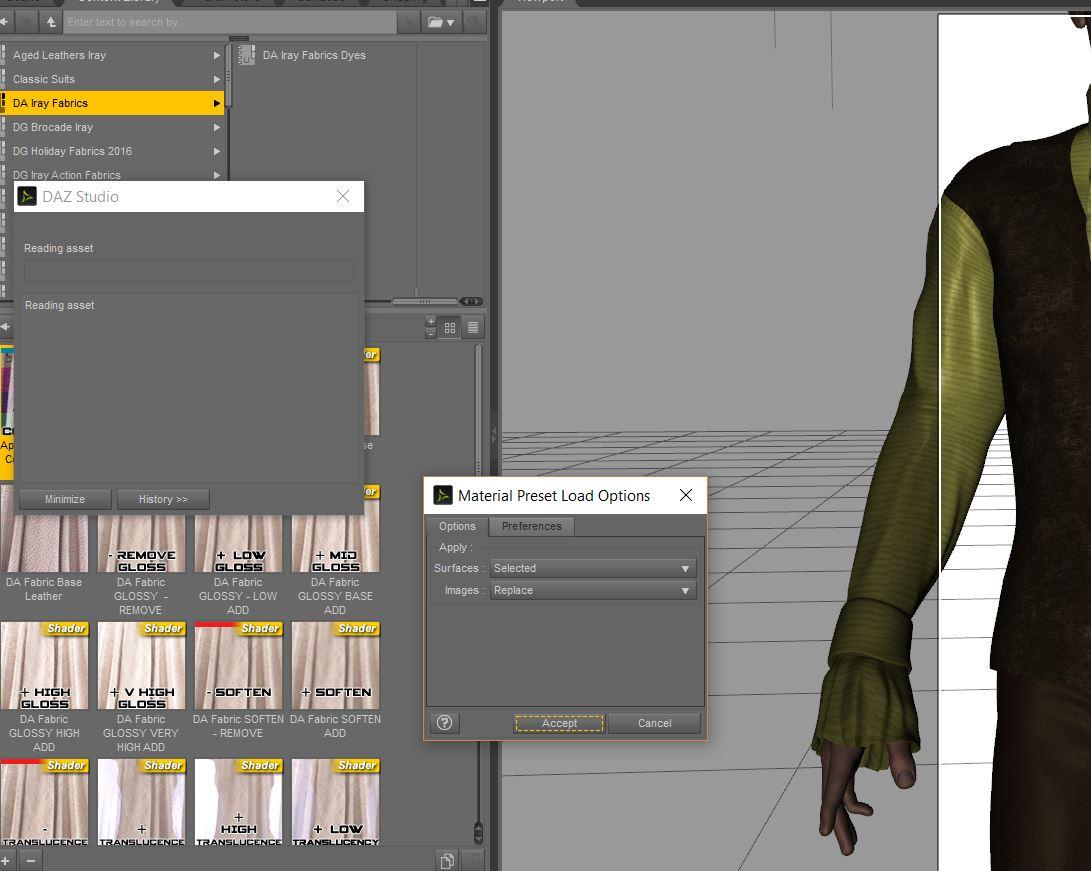
Task: Expand DG Holiday Fabrics 2016 arrow
Action: pos(216,151)
